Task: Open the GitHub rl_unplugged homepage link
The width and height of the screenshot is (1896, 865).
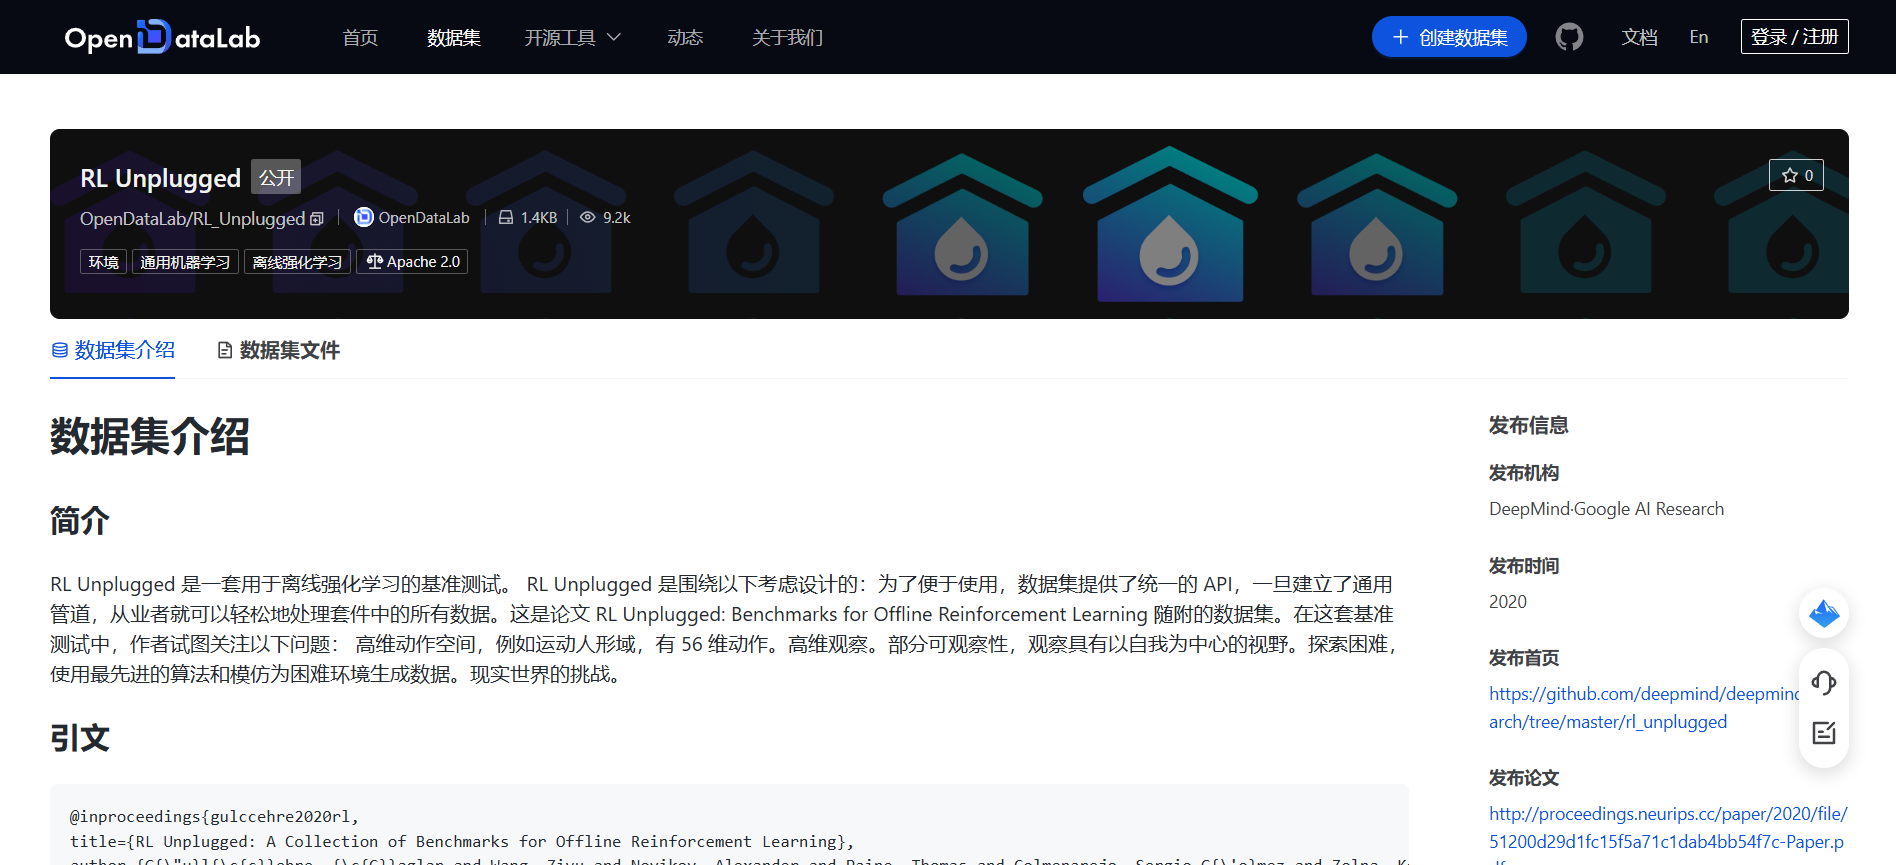Action: click(1645, 708)
